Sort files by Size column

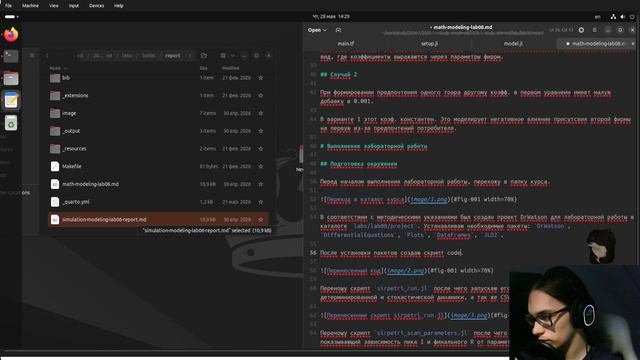(204, 68)
